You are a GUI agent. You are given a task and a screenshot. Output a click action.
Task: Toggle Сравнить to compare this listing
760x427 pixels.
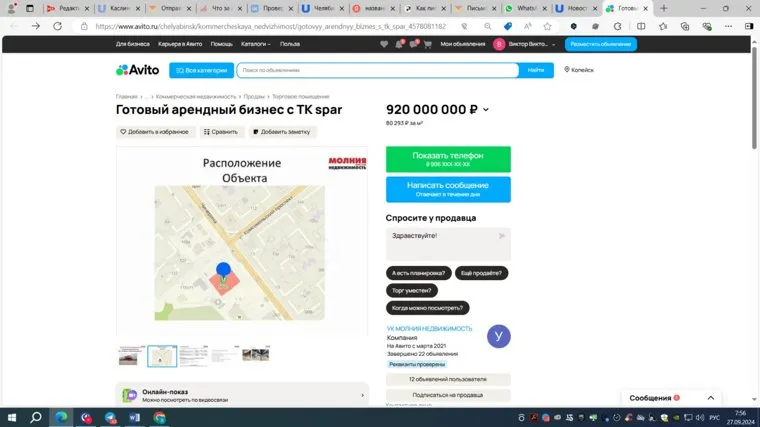pyautogui.click(x=220, y=131)
